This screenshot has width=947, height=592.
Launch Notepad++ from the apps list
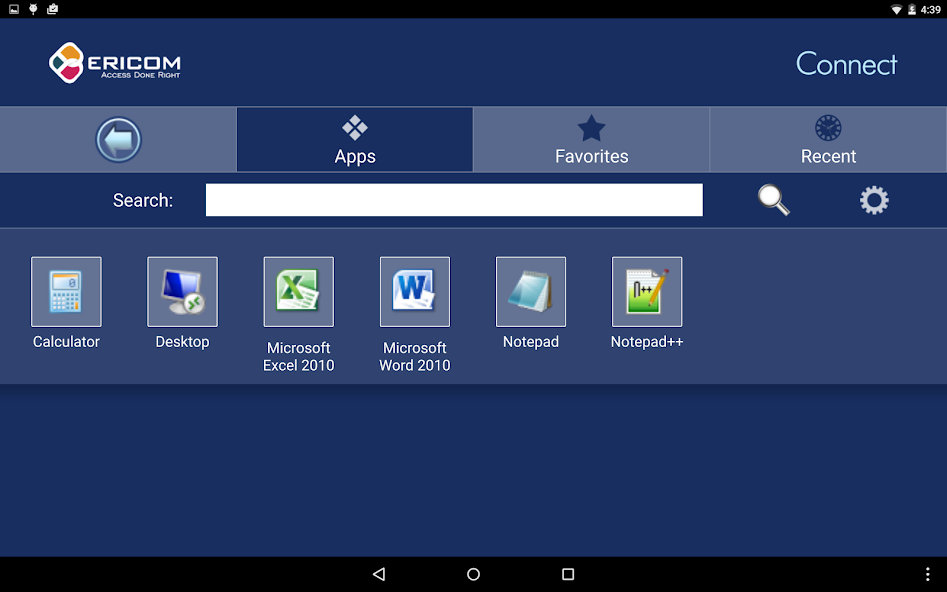646,292
